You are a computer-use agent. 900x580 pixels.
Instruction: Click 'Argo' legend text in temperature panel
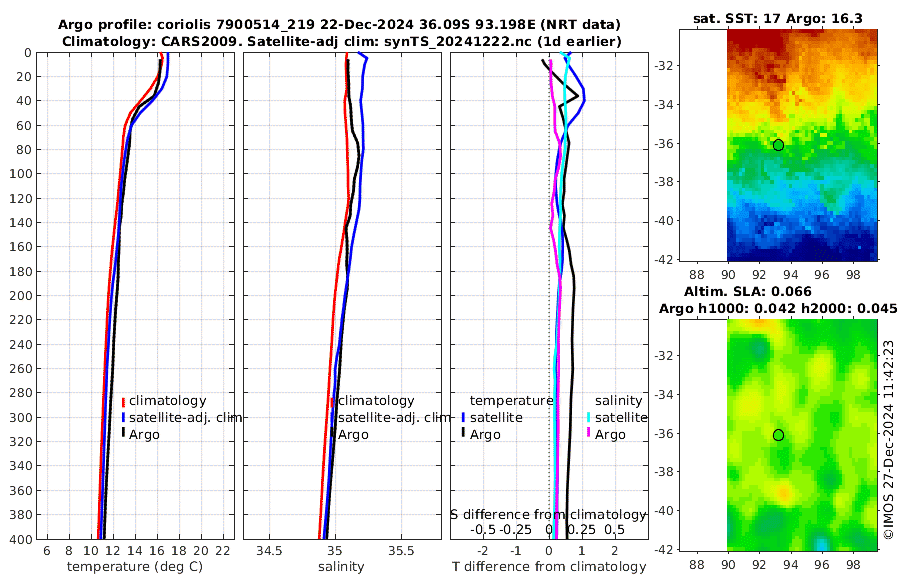[144, 435]
